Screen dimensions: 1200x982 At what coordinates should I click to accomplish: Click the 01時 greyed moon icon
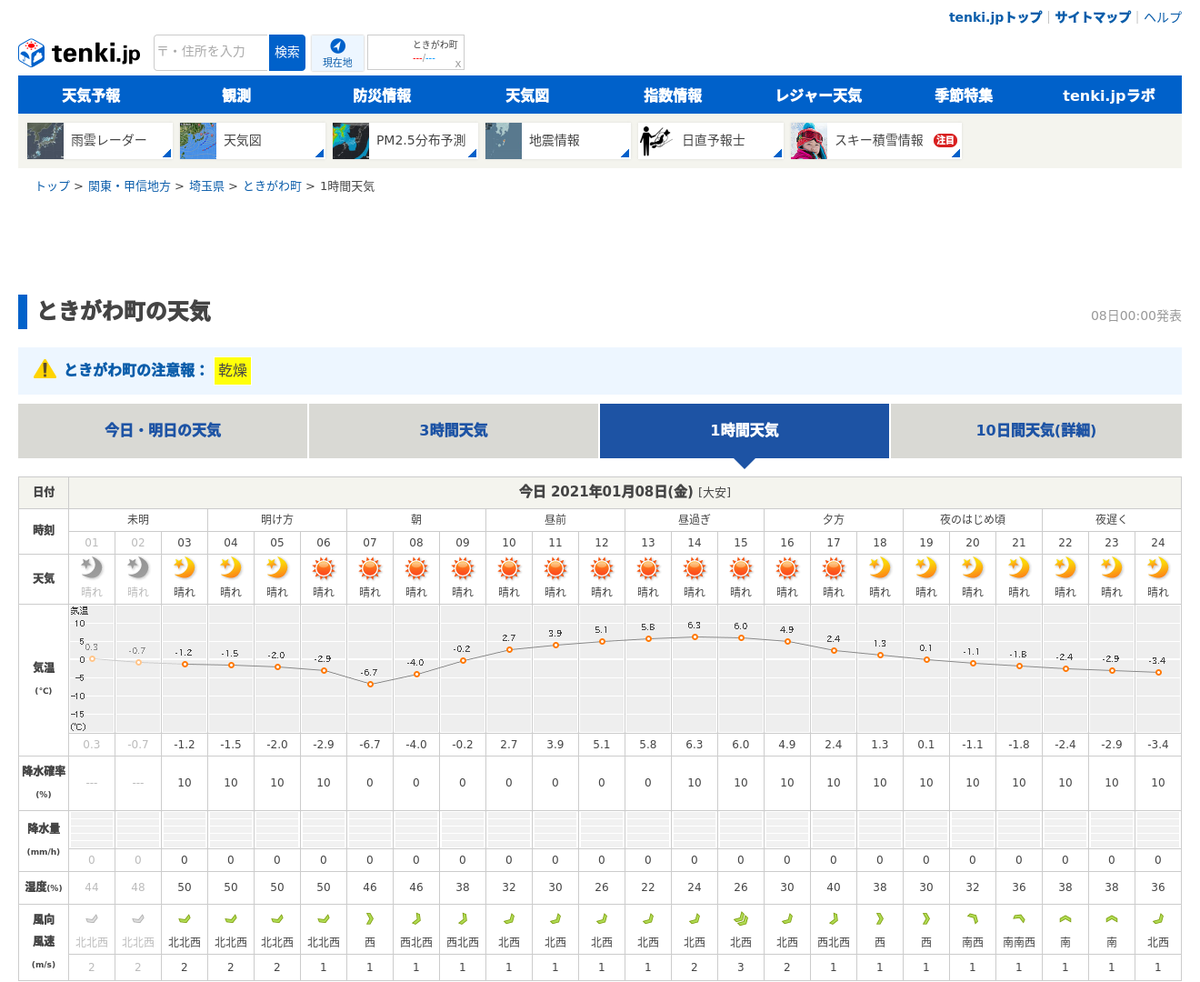pos(91,568)
